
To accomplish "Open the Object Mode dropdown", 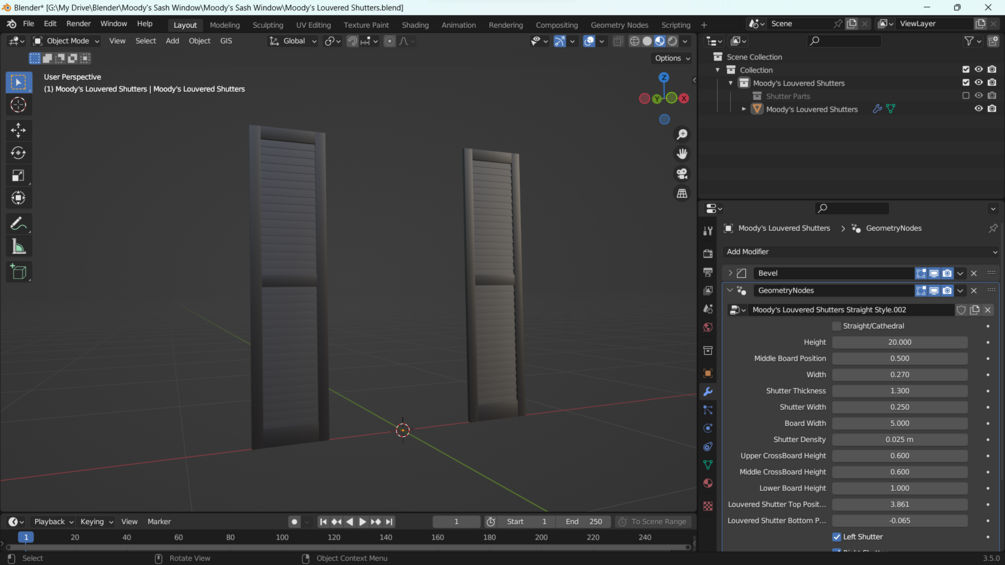I will coord(67,41).
